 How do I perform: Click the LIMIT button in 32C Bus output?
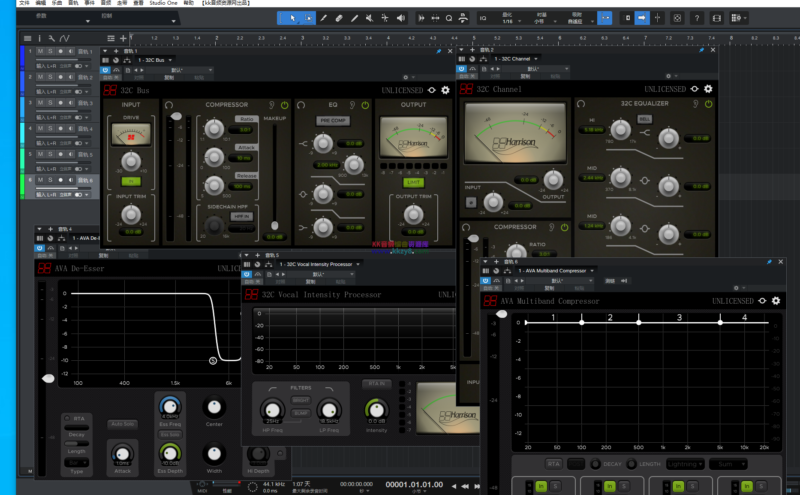click(x=413, y=182)
